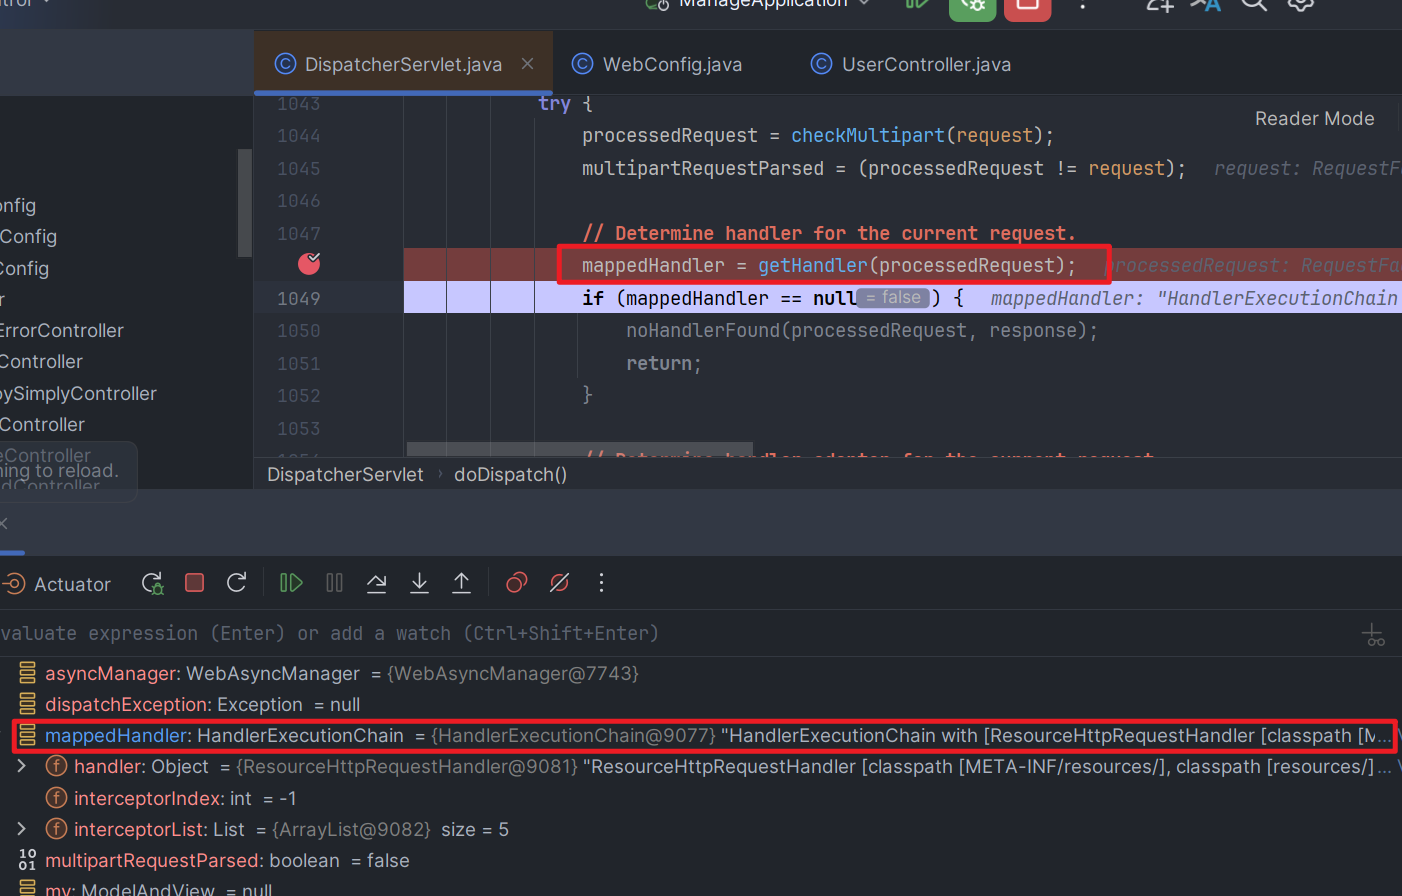Click the Reader Mode label

pos(1314,118)
